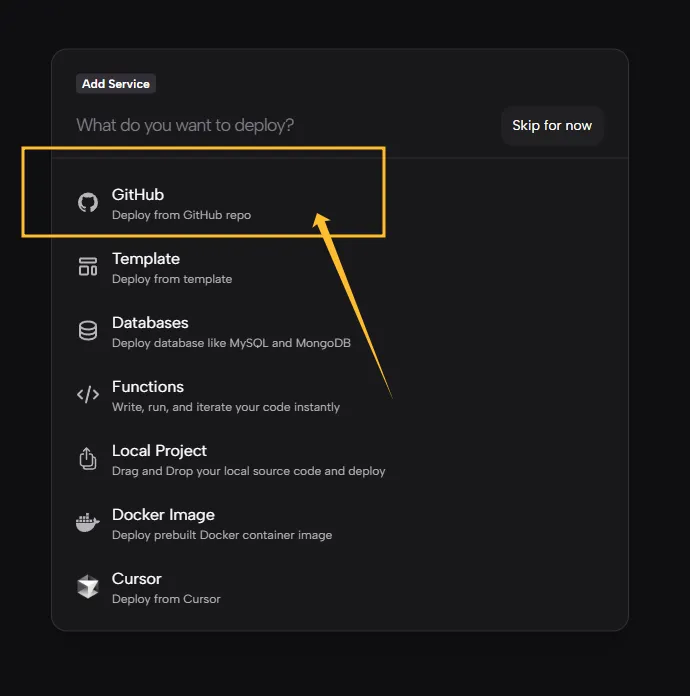Click 'Deploy from Cursor' description
The width and height of the screenshot is (690, 696).
coord(166,599)
